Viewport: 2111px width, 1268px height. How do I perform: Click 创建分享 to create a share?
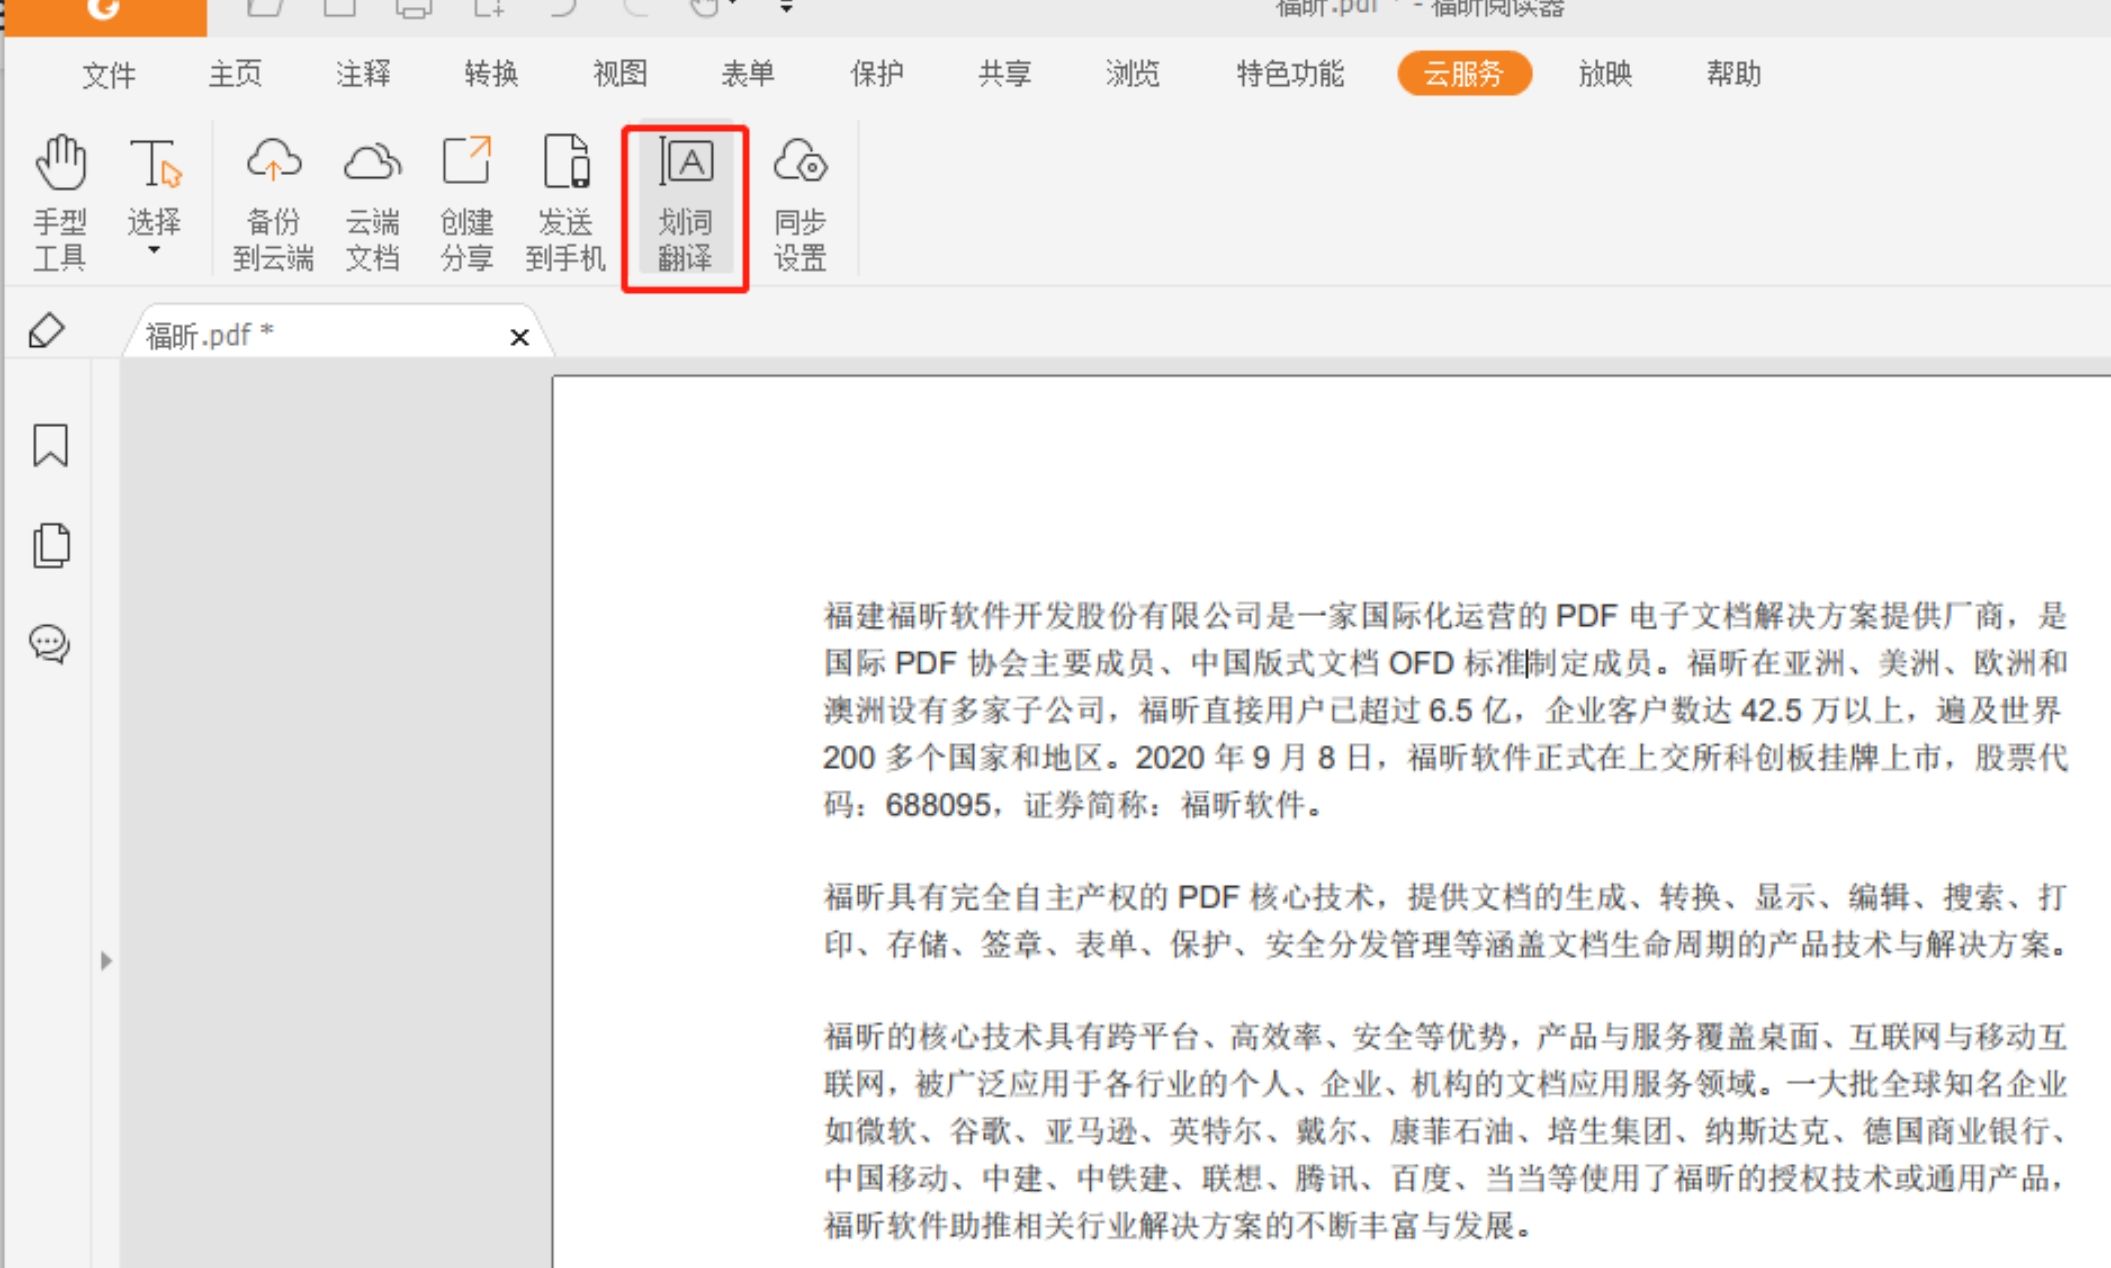pyautogui.click(x=466, y=200)
